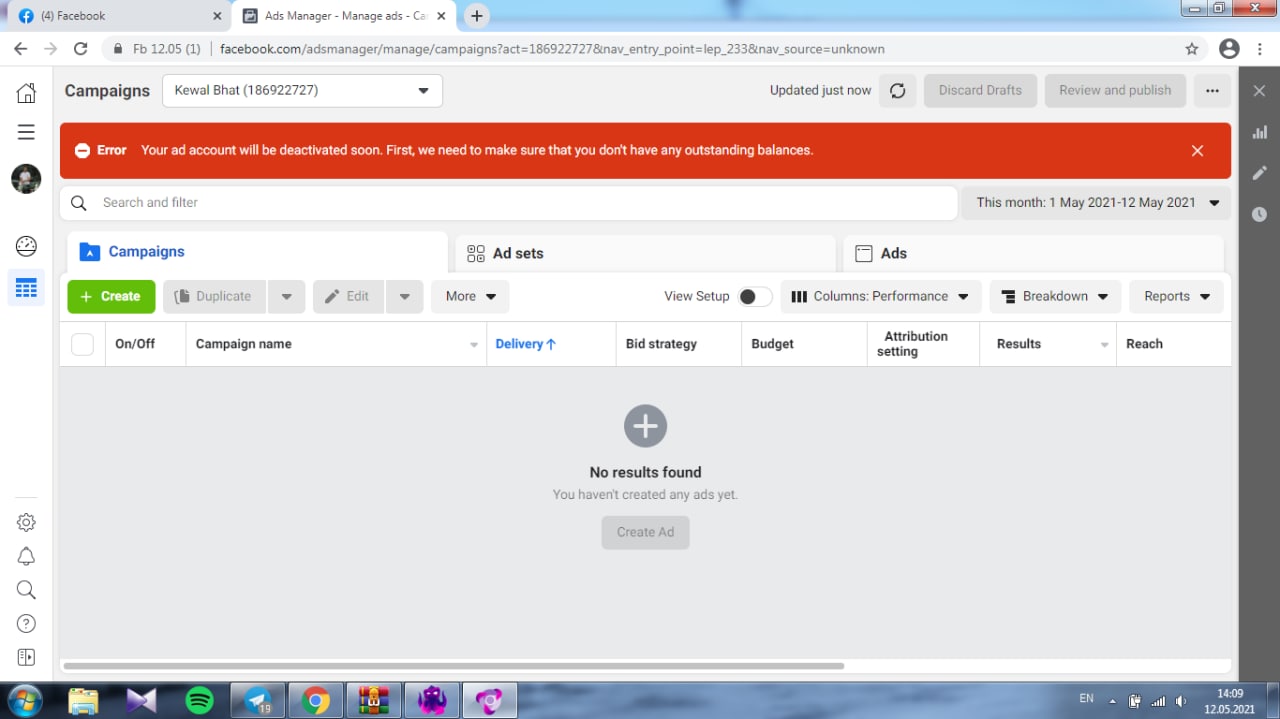Click the Create Ad button
Screen dimensions: 1280x719
pos(645,533)
